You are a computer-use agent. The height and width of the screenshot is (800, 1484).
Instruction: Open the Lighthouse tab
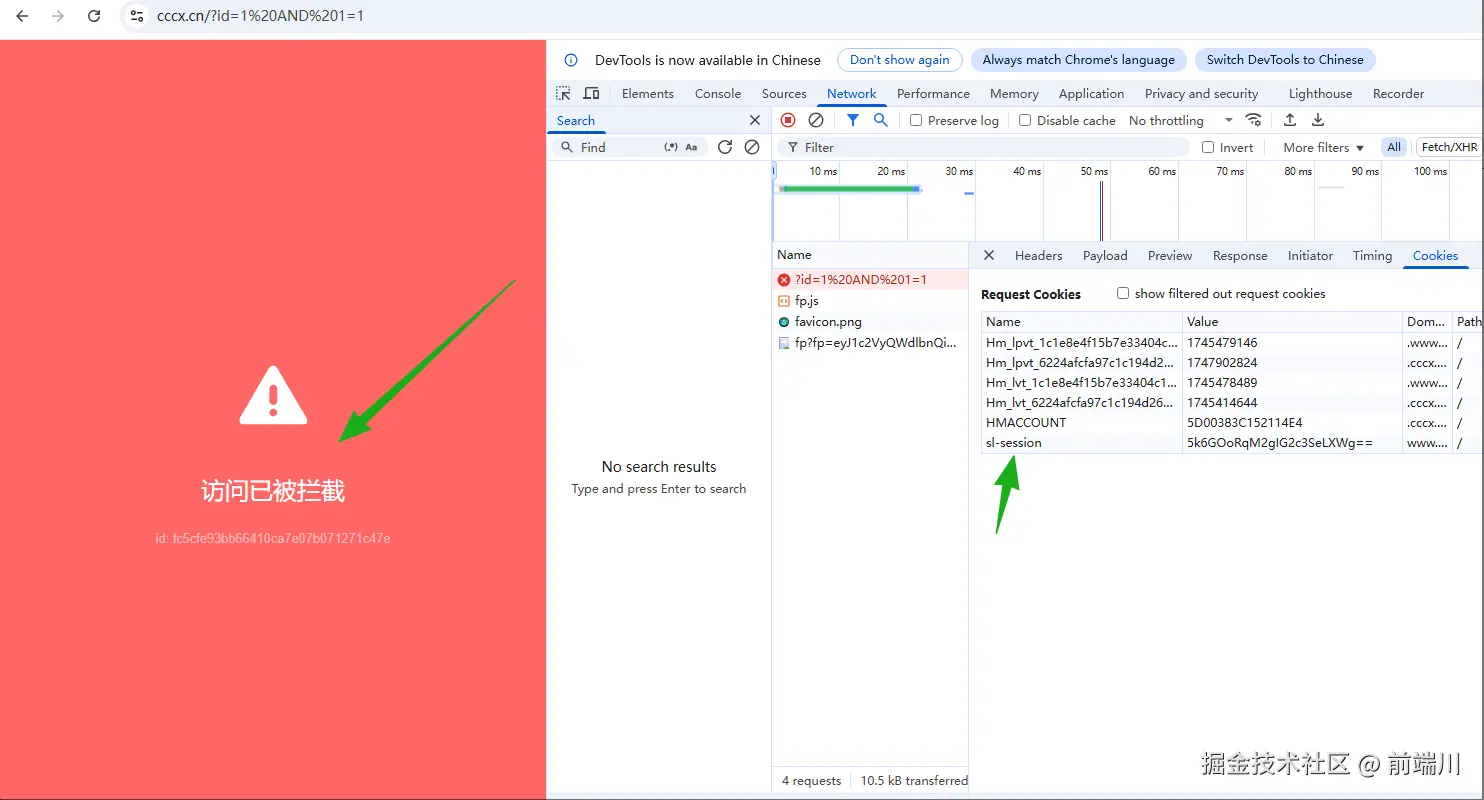1320,93
